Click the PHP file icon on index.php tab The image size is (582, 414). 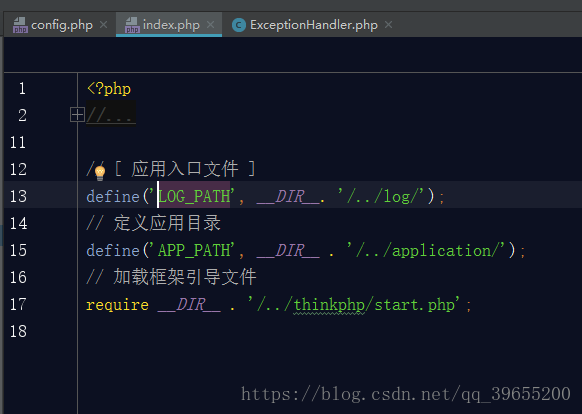pos(132,25)
